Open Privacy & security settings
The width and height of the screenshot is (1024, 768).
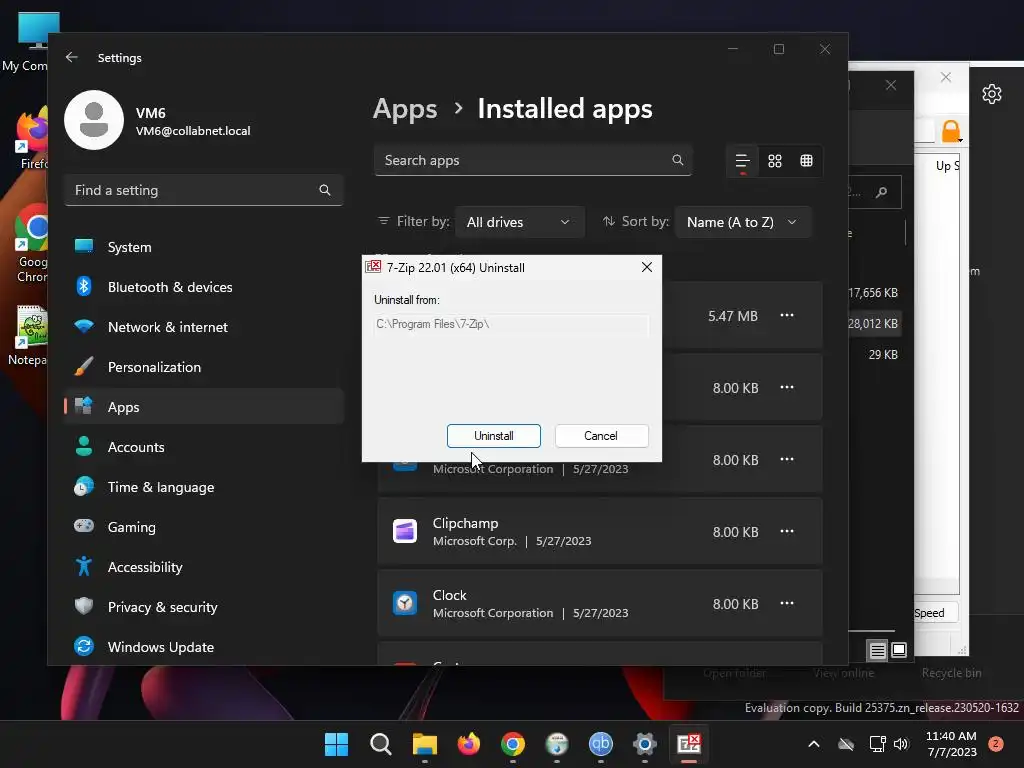[x=203, y=607]
